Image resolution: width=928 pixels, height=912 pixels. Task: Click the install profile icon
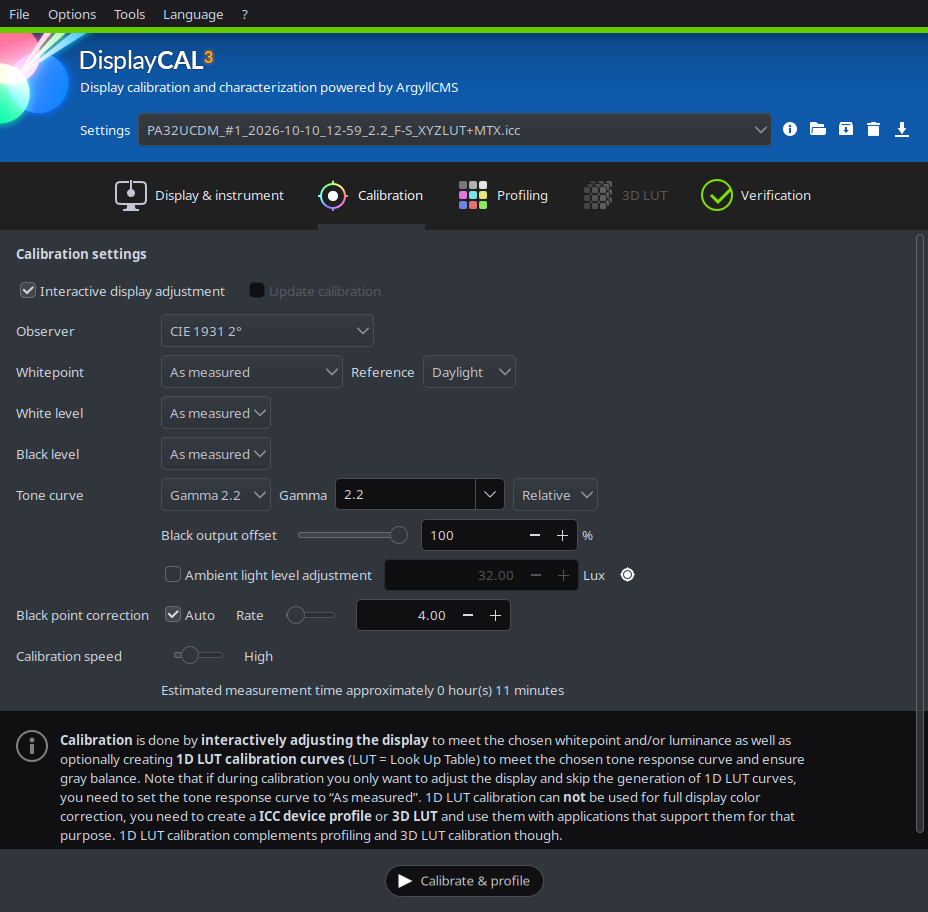846,129
